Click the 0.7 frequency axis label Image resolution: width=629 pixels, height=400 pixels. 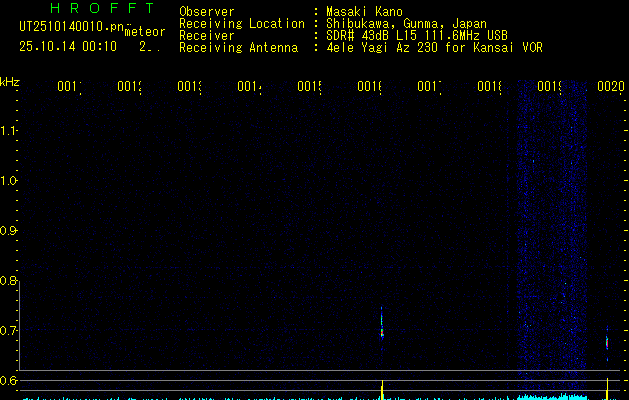(x=8, y=330)
